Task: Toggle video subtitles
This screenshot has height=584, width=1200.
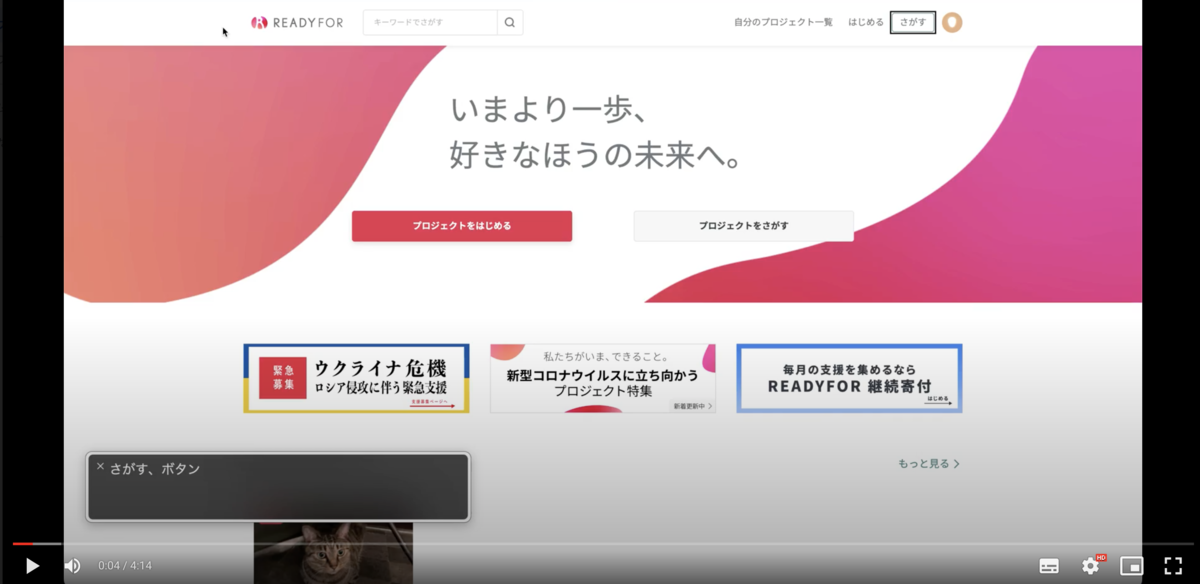Action: point(1049,566)
